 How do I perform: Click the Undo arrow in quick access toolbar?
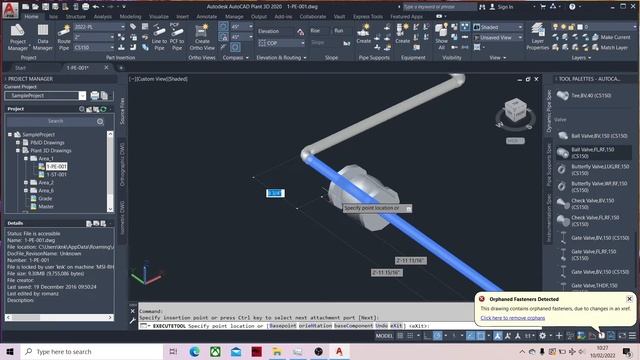pos(96,7)
